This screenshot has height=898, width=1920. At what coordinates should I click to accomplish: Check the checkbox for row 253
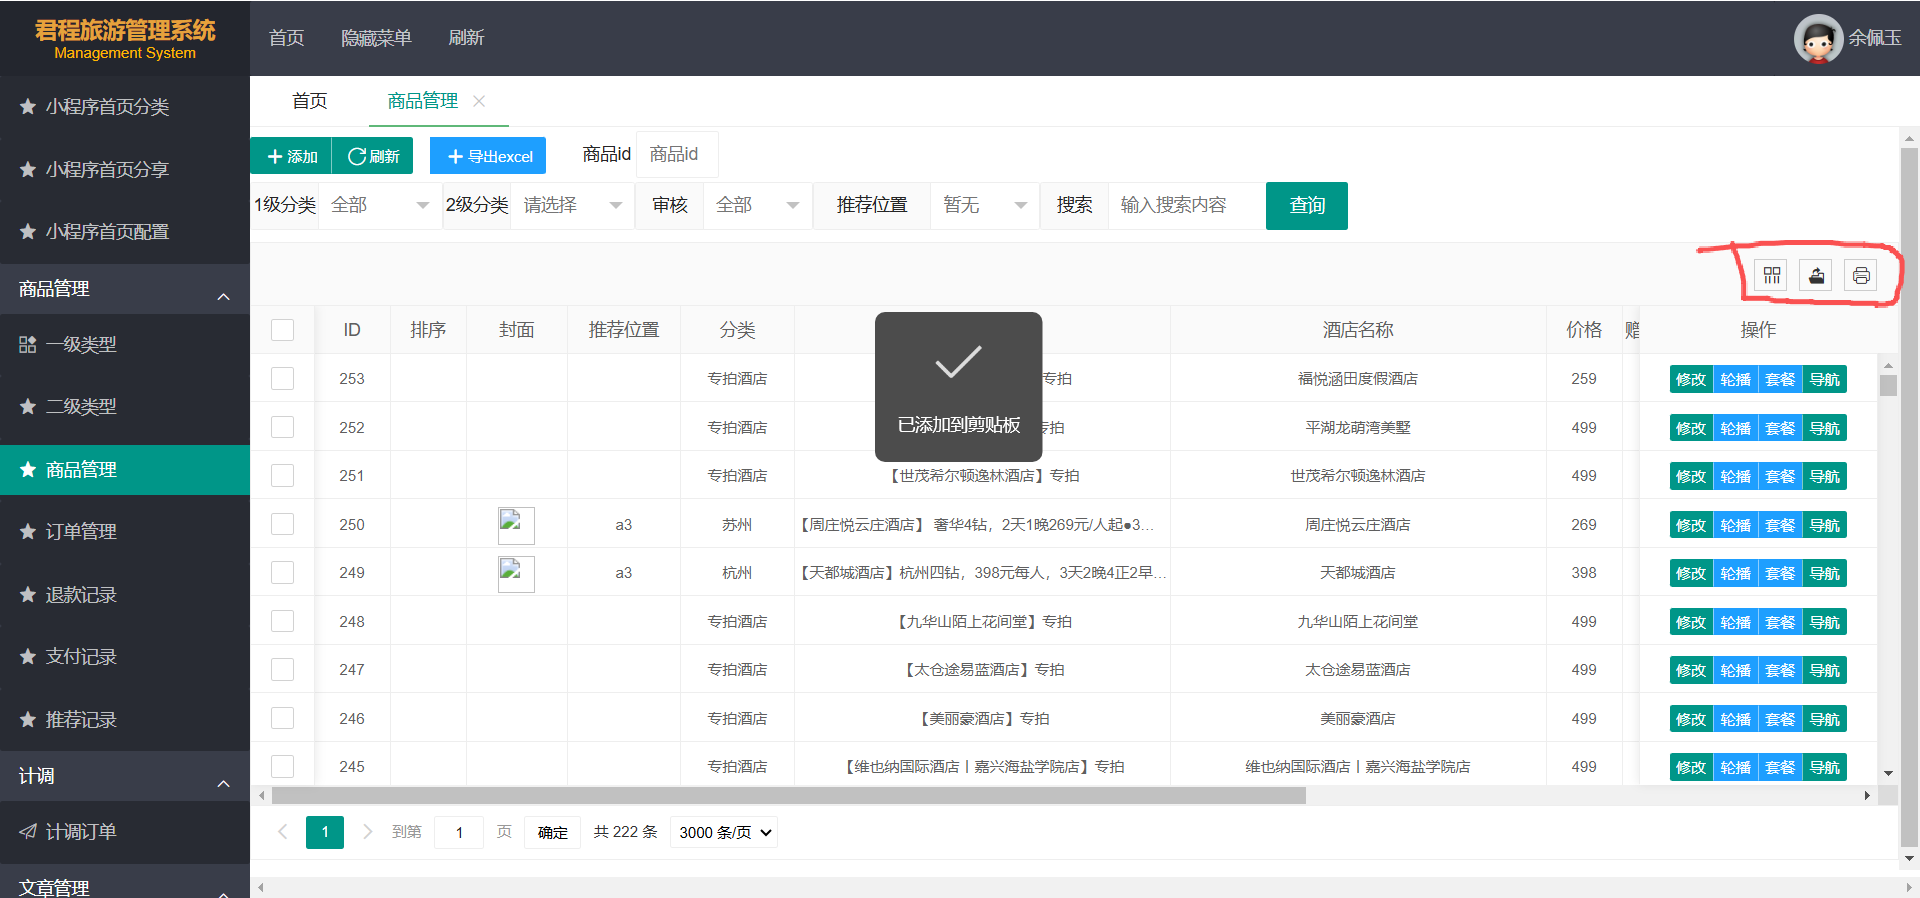283,379
